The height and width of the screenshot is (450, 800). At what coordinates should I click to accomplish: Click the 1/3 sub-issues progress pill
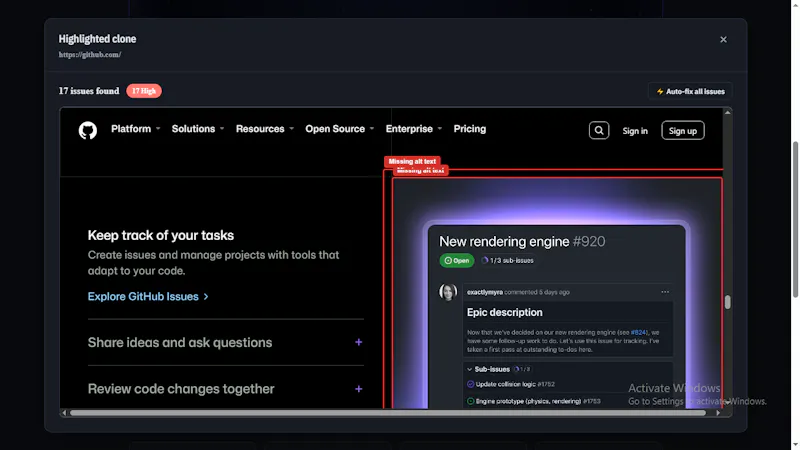pyautogui.click(x=508, y=261)
